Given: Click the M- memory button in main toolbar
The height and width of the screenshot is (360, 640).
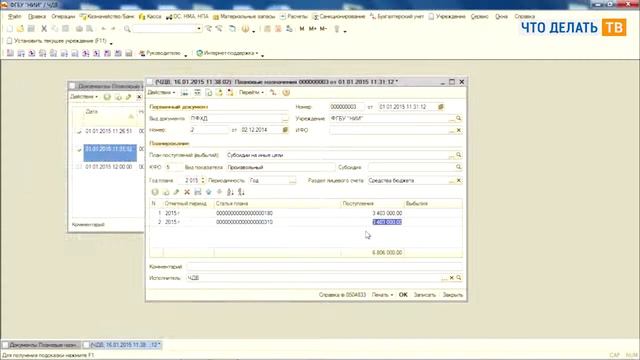Looking at the screenshot, I should click(323, 29).
